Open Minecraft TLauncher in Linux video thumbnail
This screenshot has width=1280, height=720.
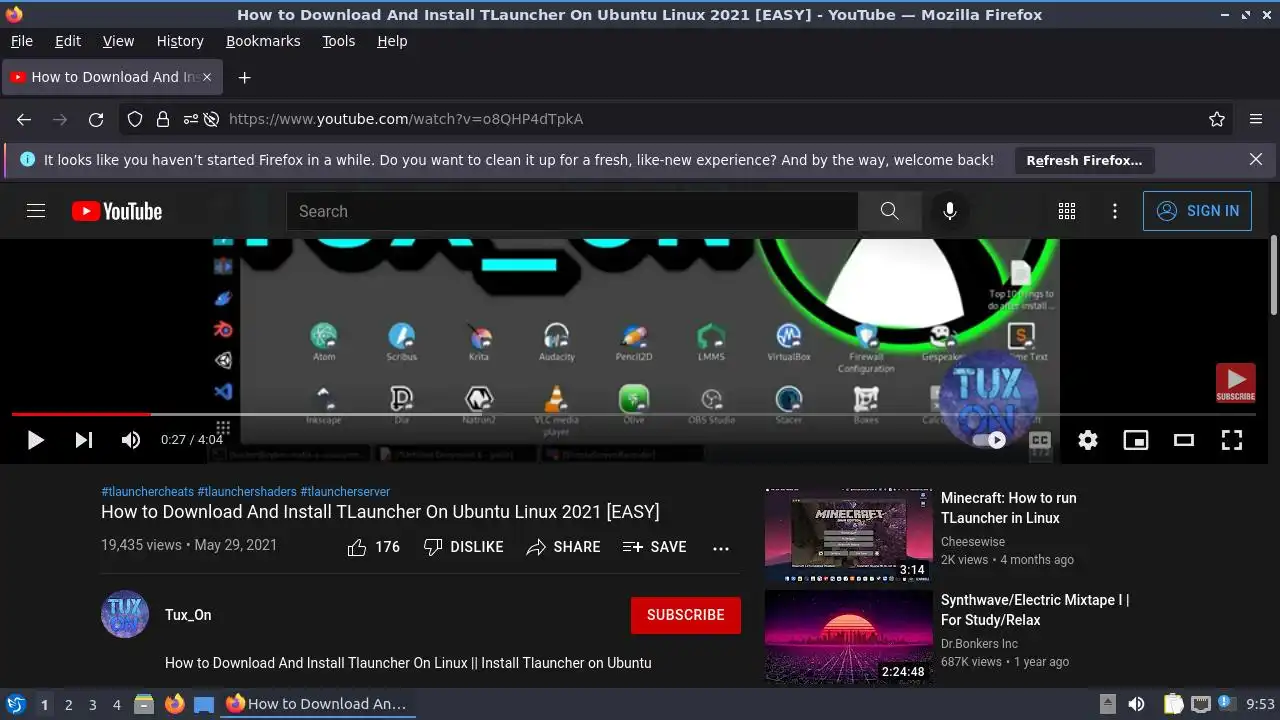[849, 535]
